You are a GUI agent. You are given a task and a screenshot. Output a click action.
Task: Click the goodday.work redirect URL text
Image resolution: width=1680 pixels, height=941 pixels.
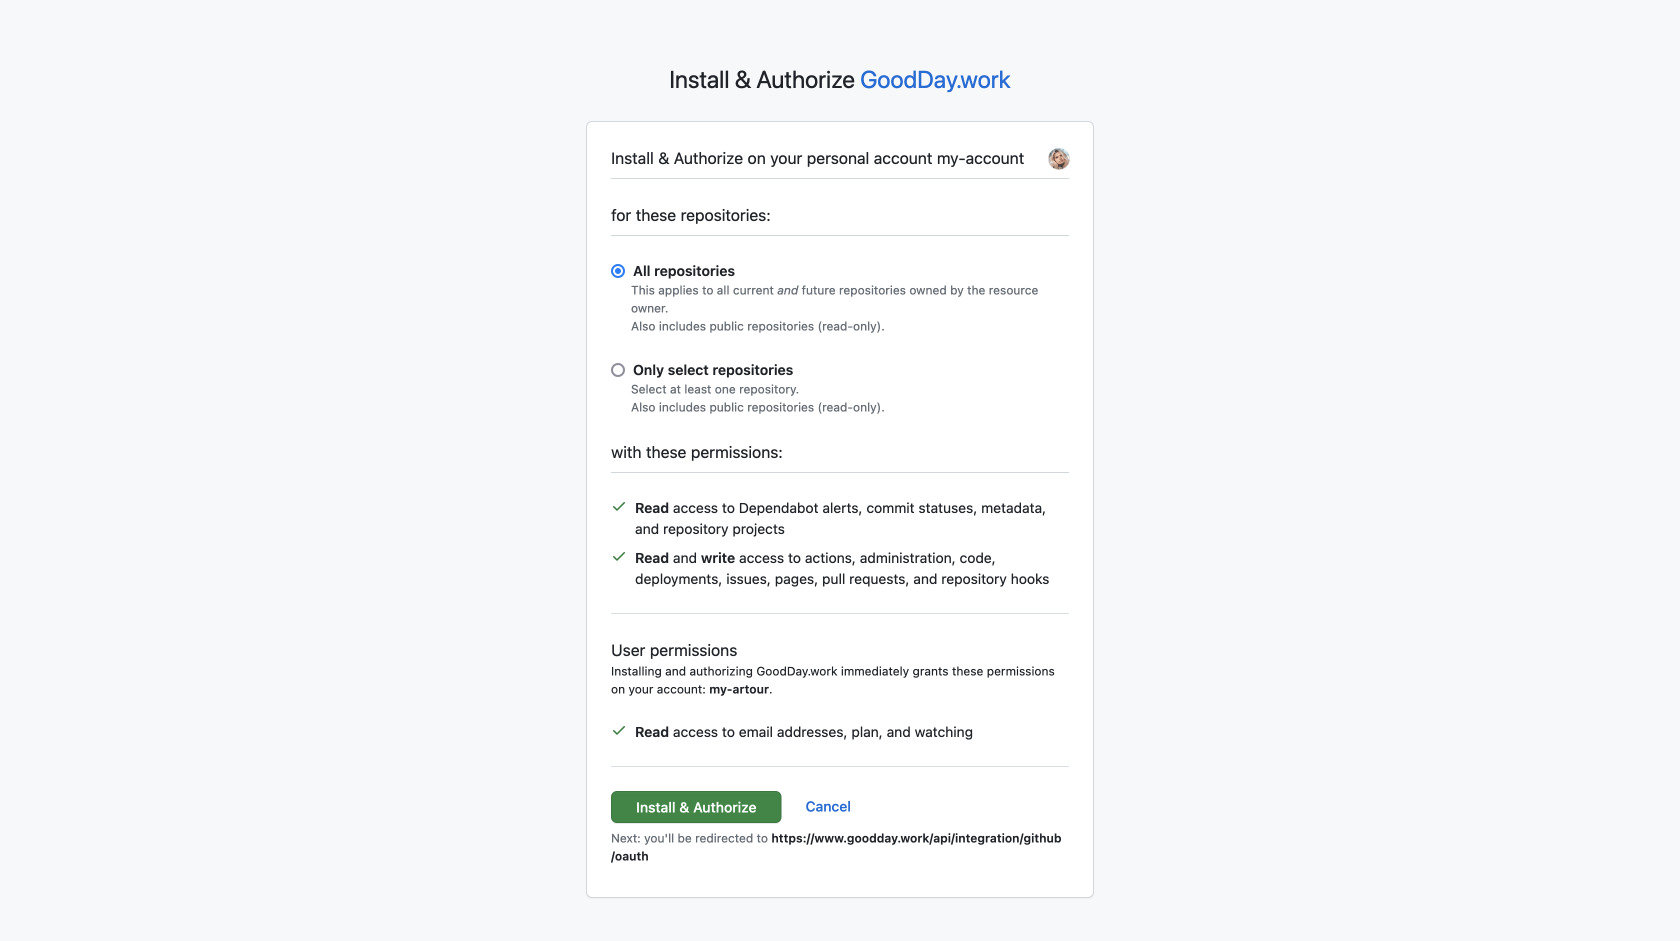(836, 847)
